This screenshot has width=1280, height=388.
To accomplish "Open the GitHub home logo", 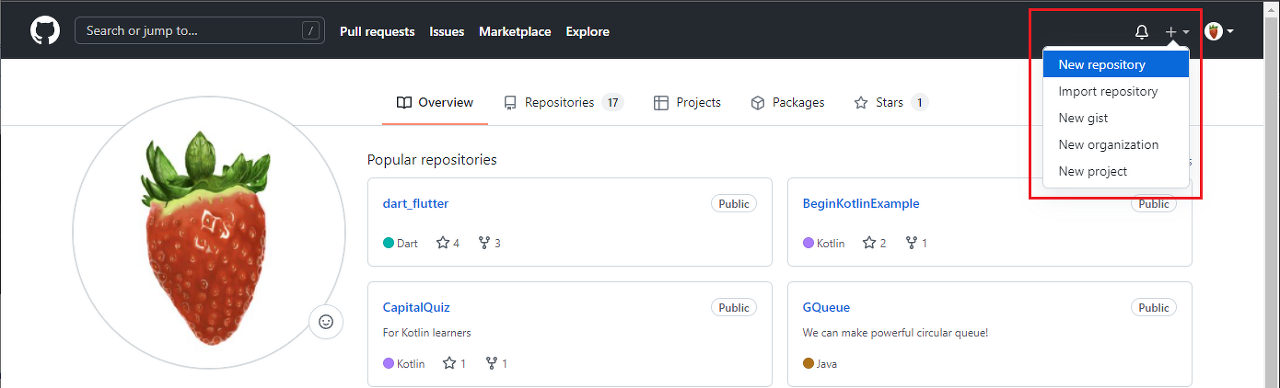I will point(45,31).
